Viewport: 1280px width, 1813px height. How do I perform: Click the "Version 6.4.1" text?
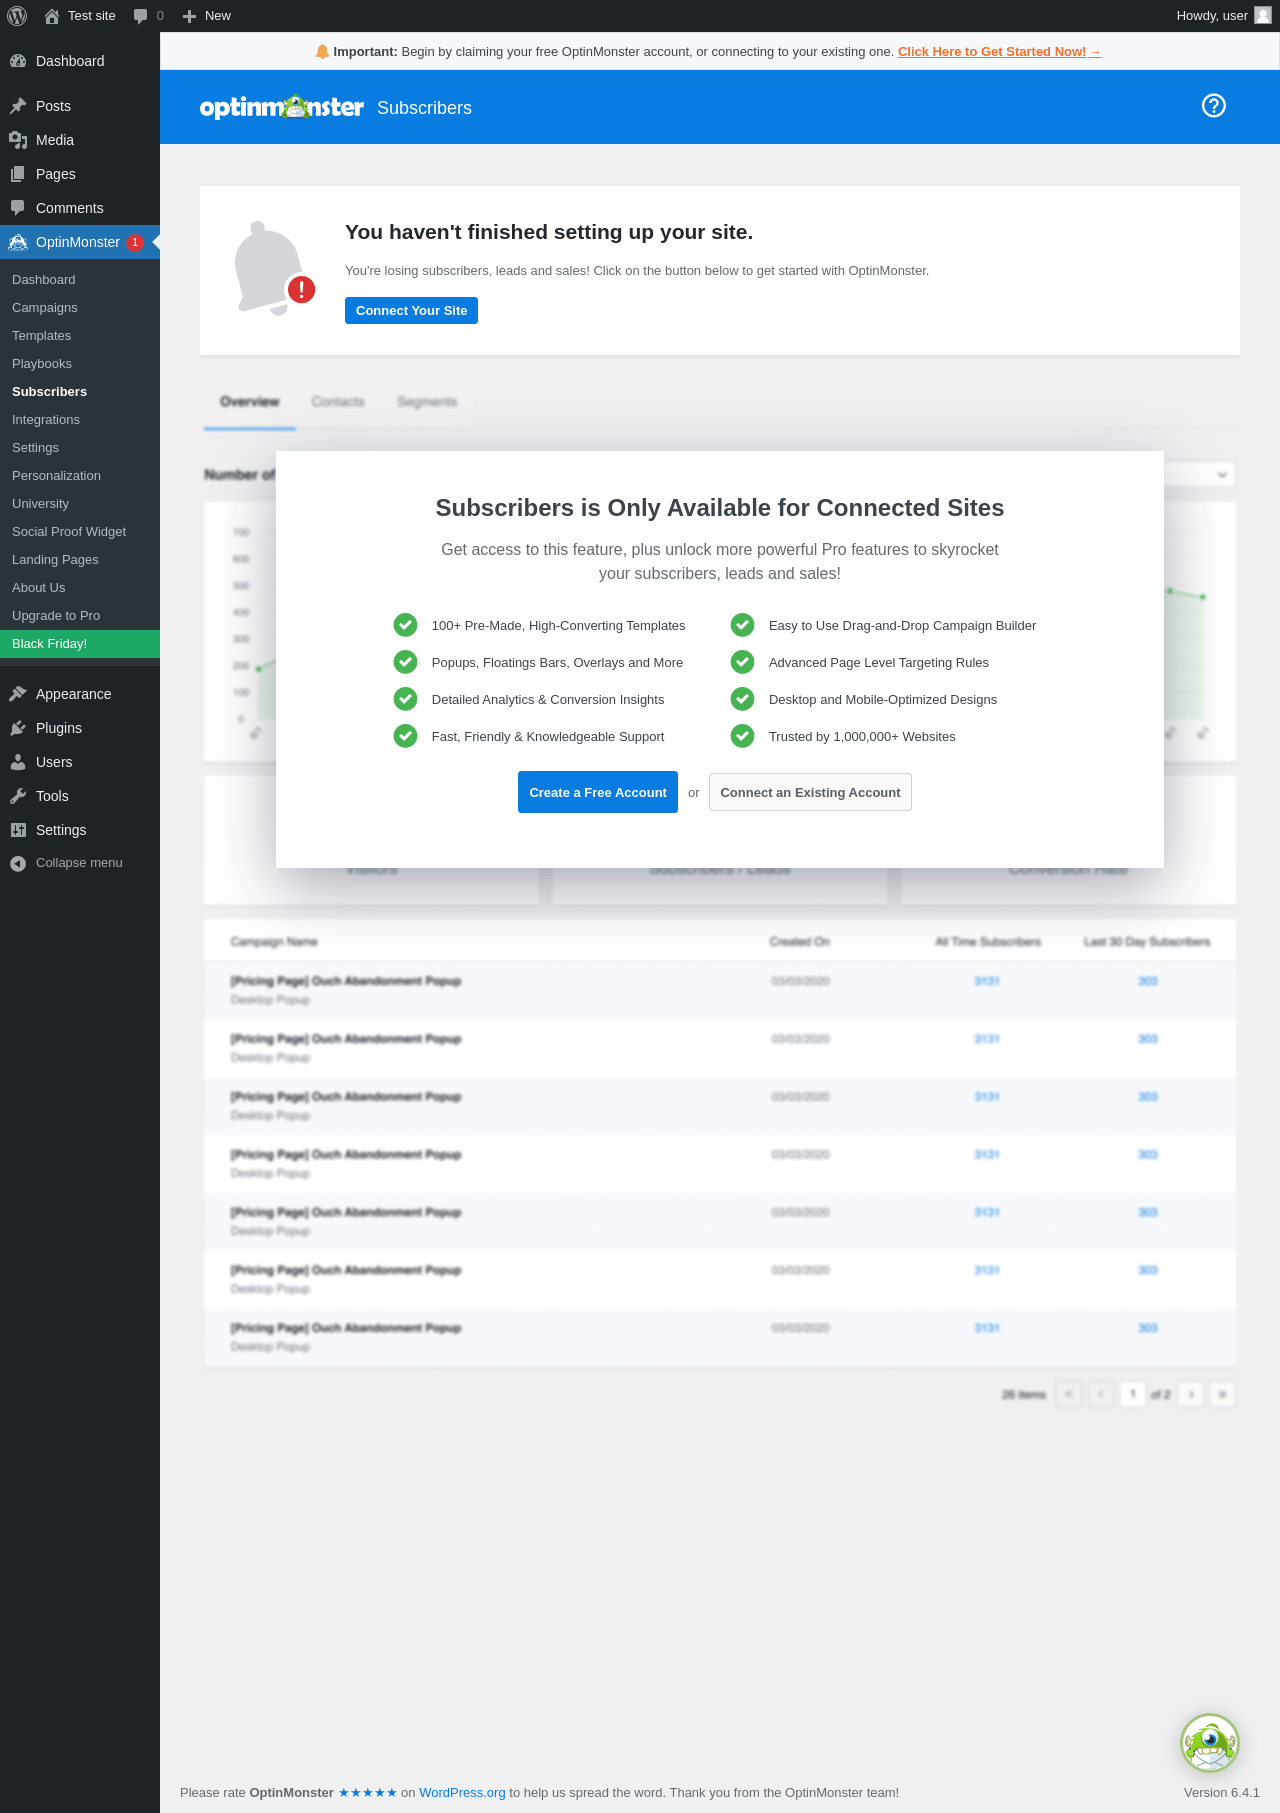(x=1222, y=1793)
